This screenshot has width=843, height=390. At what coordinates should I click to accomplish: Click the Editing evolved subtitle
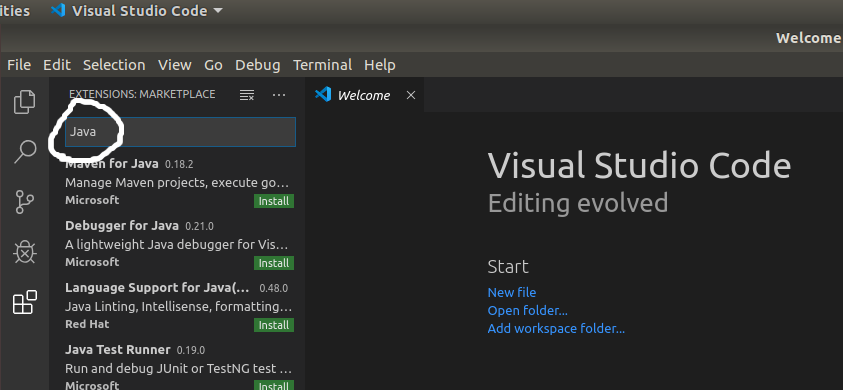coord(578,203)
